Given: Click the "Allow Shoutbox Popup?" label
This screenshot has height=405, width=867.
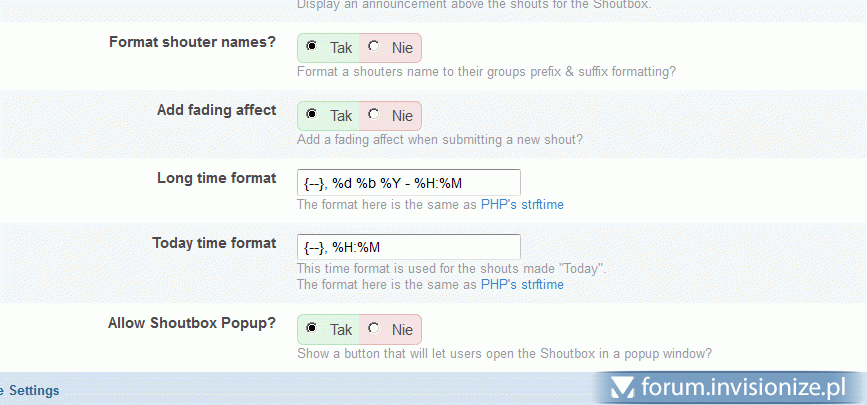Looking at the screenshot, I should [x=192, y=324].
